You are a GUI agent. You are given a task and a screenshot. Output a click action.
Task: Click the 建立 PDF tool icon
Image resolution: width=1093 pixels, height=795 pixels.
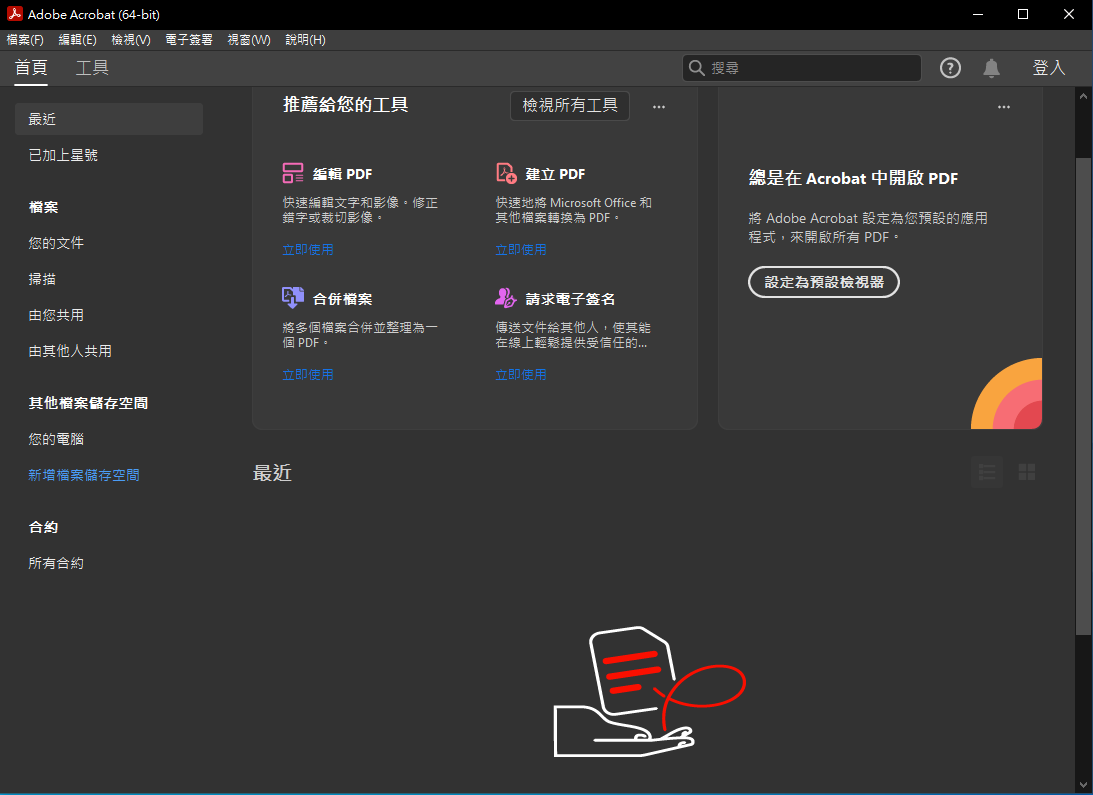pos(506,173)
